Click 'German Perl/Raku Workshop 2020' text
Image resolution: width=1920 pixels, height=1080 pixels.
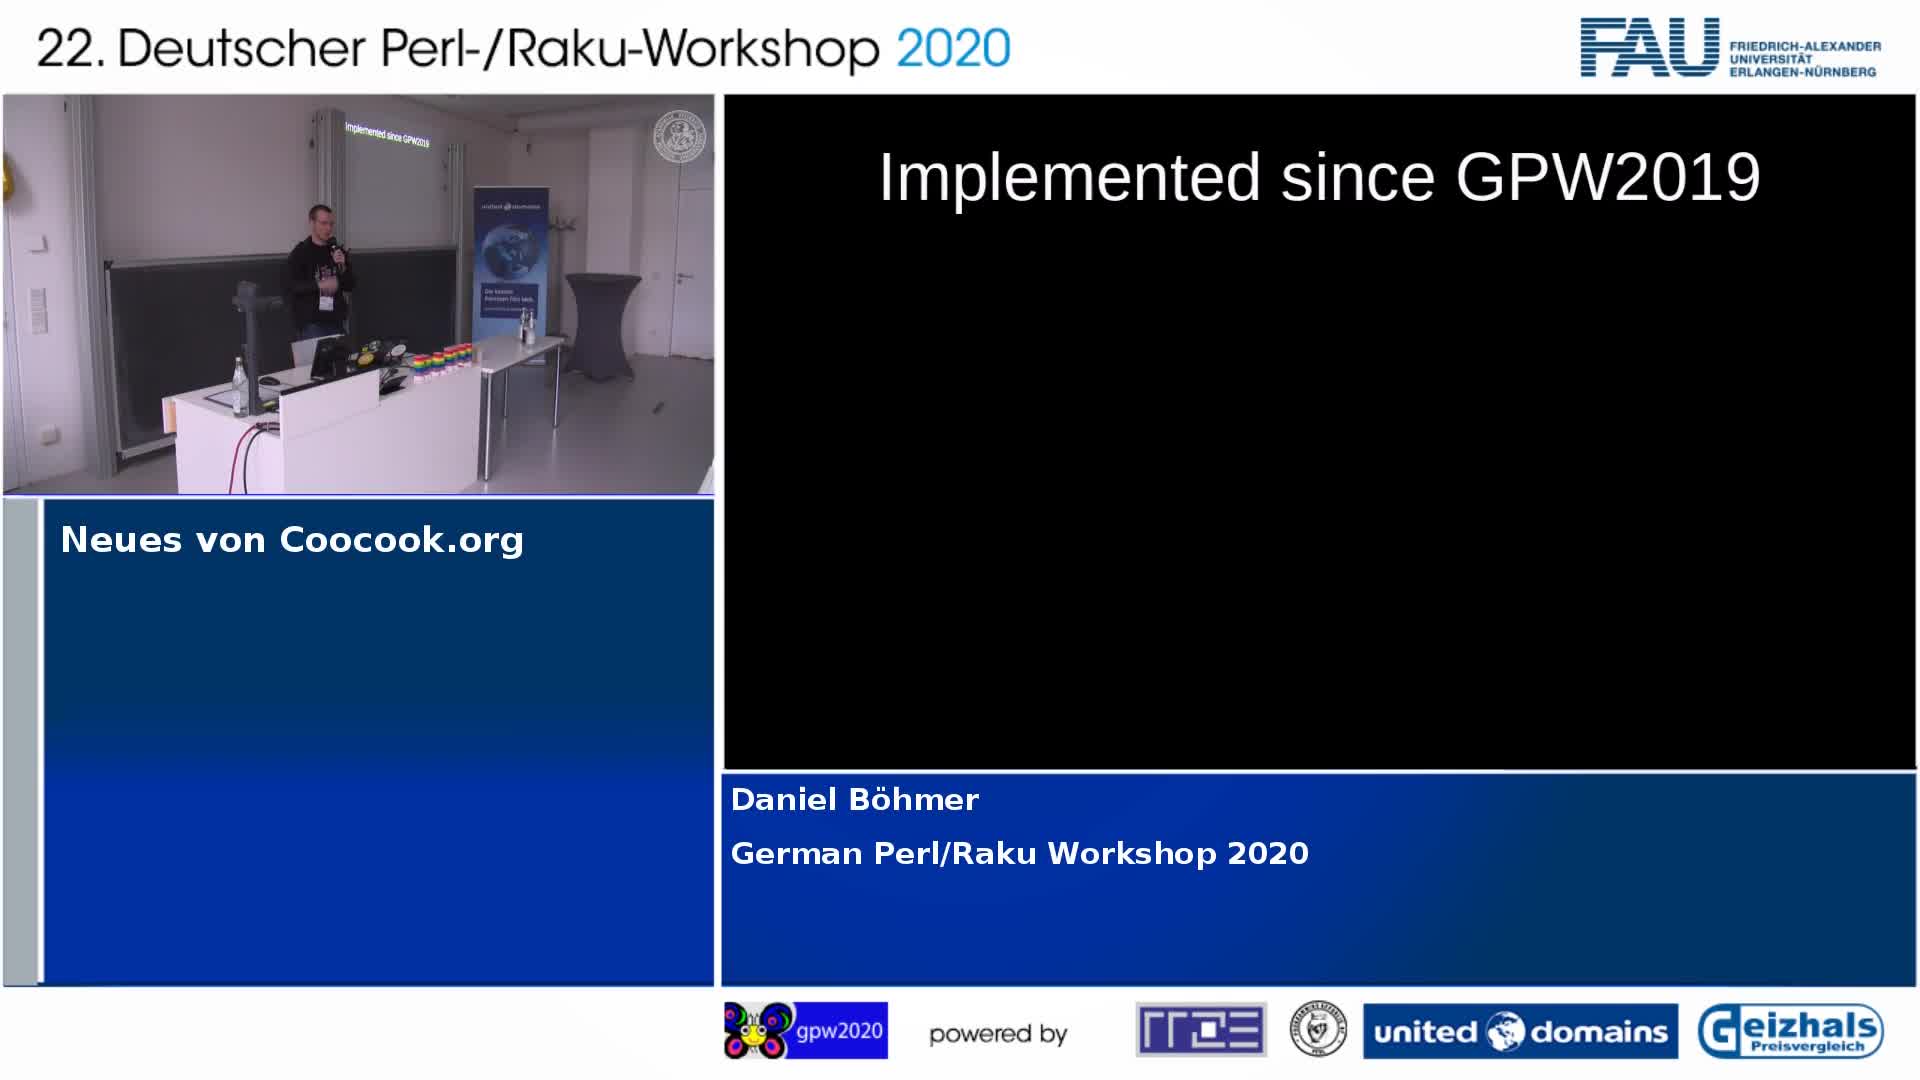click(1019, 854)
